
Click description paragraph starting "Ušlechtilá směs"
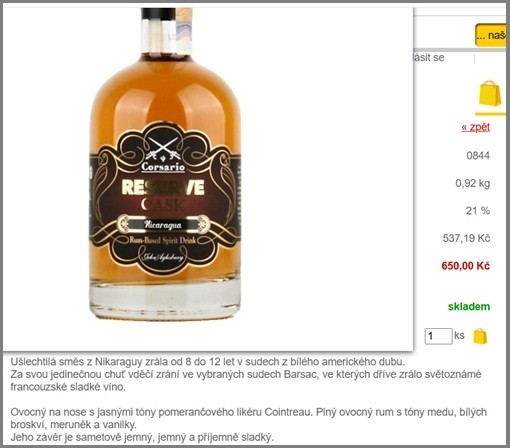pyautogui.click(x=246, y=374)
